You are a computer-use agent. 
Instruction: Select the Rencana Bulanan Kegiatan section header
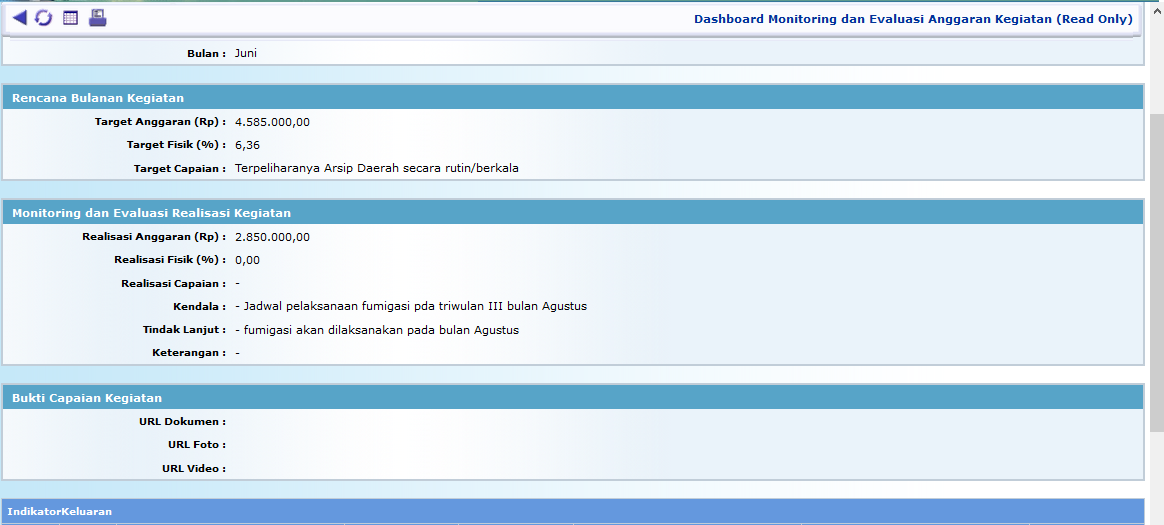(x=98, y=98)
